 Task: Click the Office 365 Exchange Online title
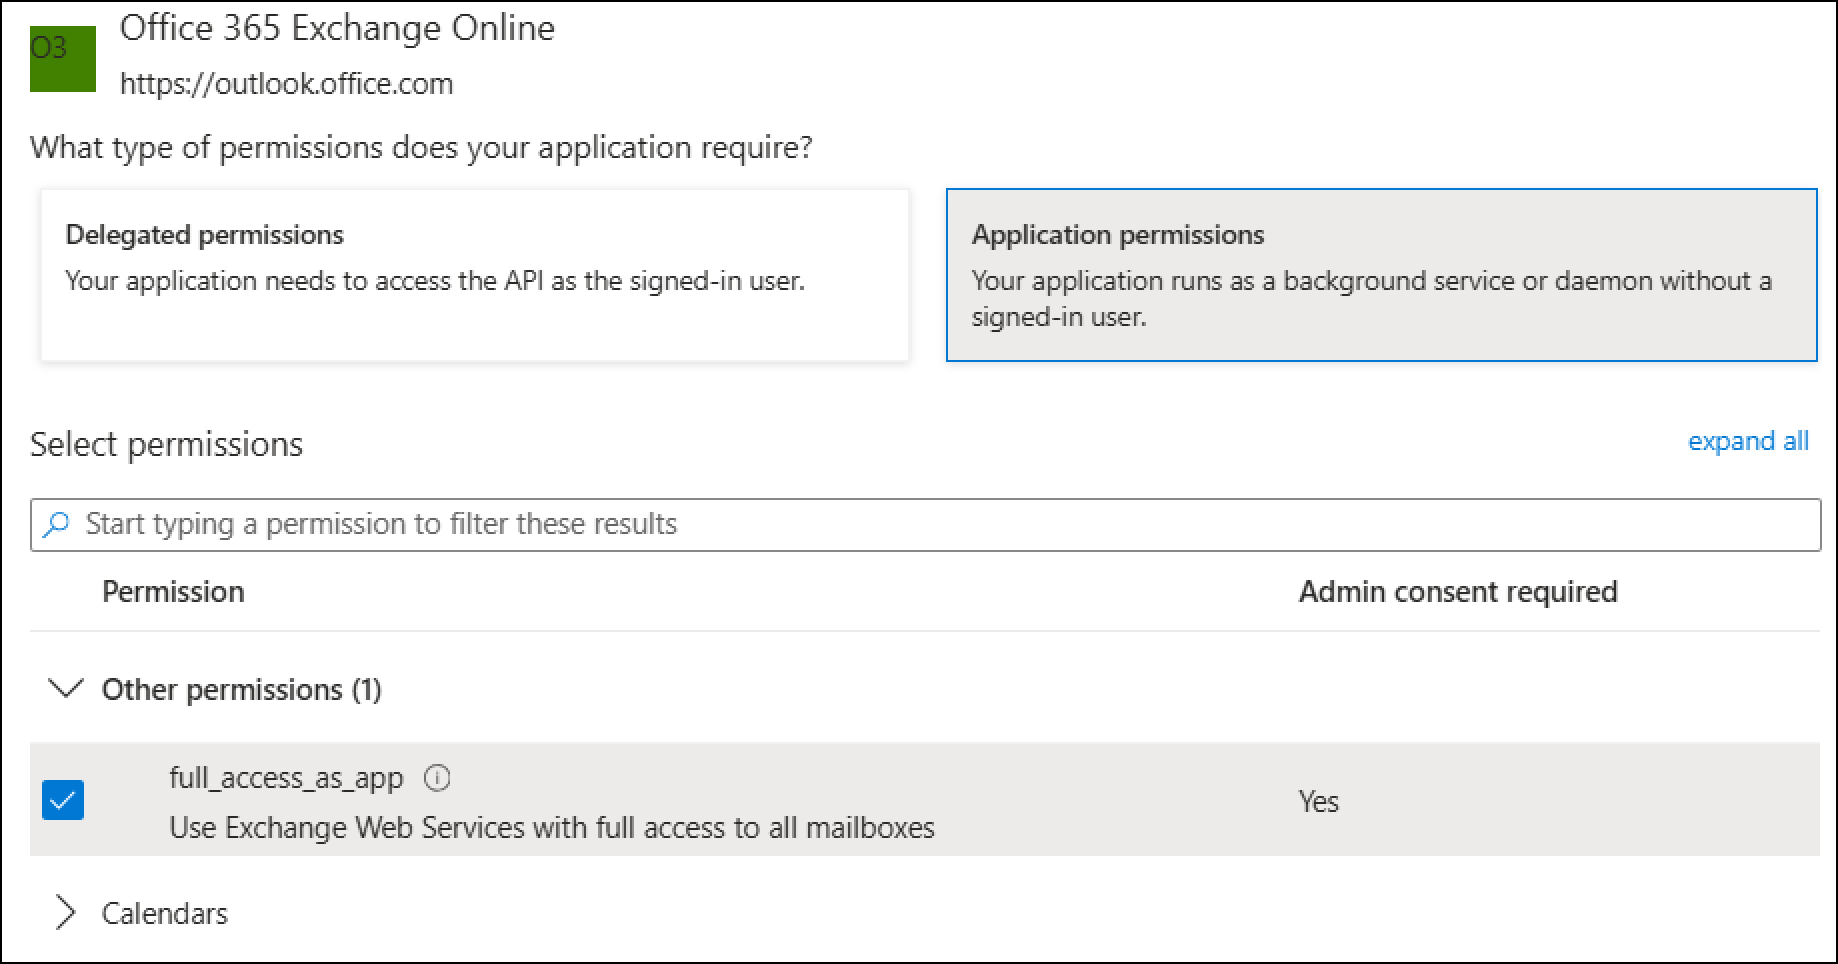click(337, 28)
